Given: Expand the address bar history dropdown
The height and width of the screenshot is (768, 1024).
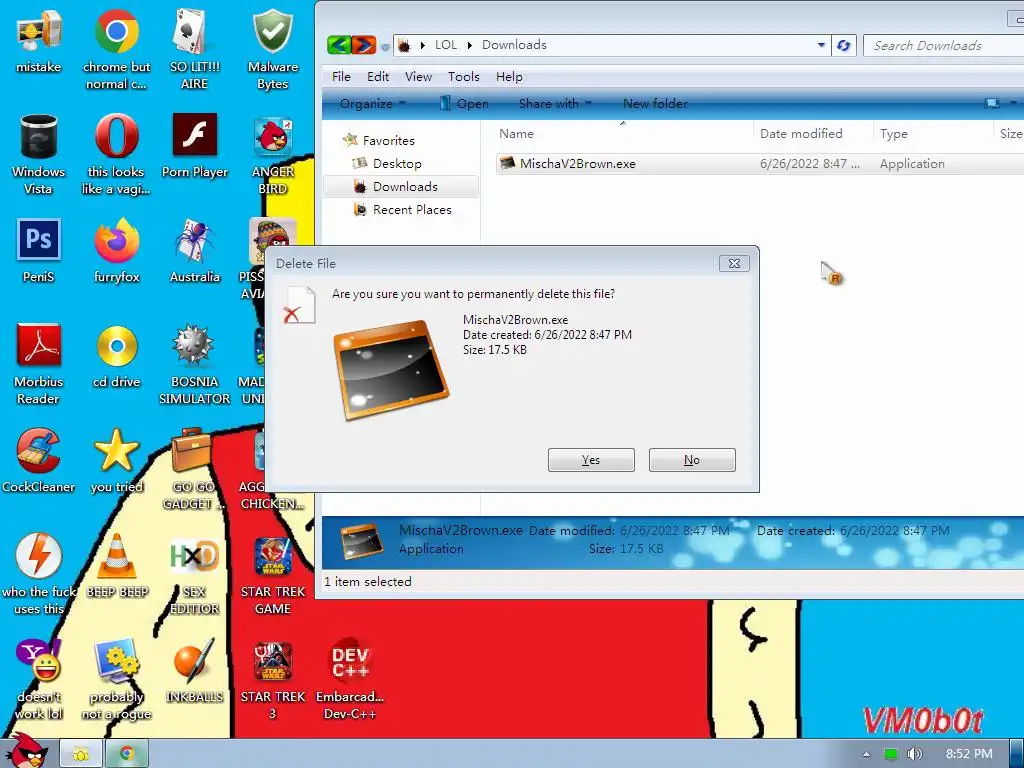Looking at the screenshot, I should pos(821,45).
